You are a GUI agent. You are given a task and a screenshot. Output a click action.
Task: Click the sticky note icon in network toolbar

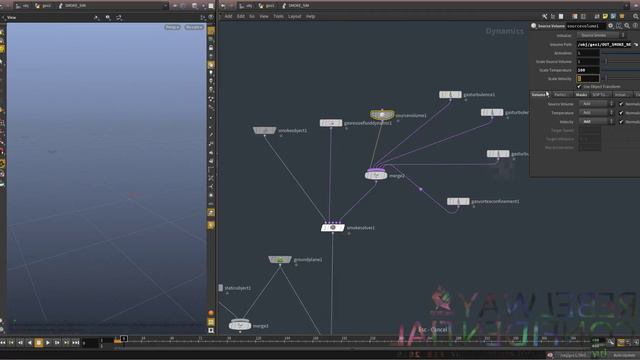coord(605,16)
